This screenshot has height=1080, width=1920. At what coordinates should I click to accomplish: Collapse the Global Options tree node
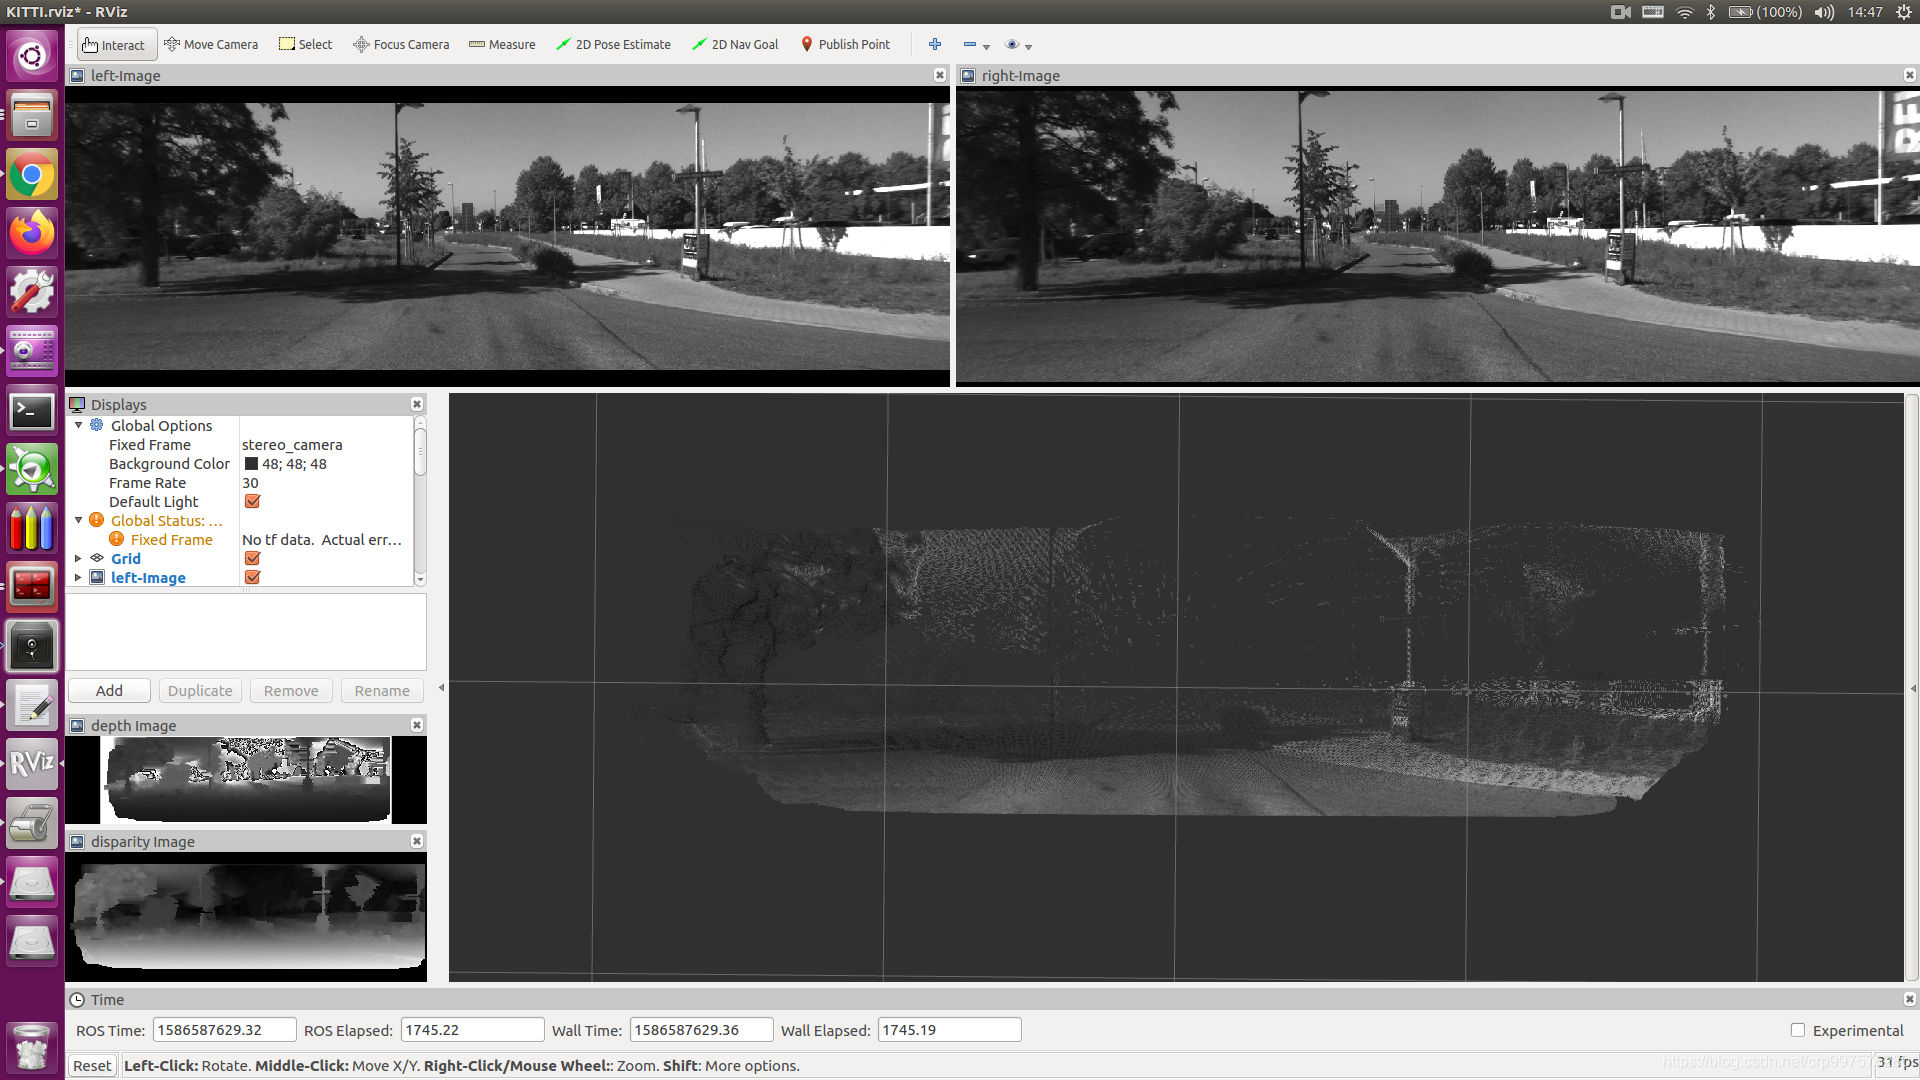[x=79, y=425]
